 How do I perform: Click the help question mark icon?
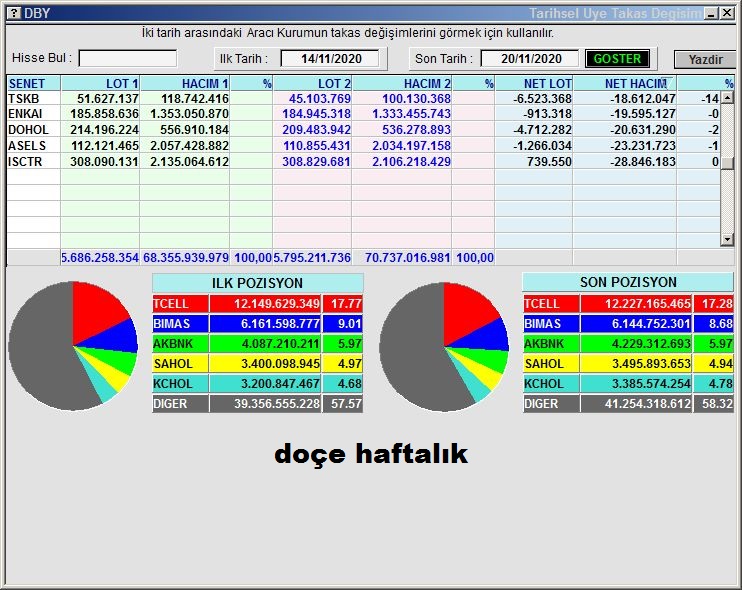coord(14,13)
